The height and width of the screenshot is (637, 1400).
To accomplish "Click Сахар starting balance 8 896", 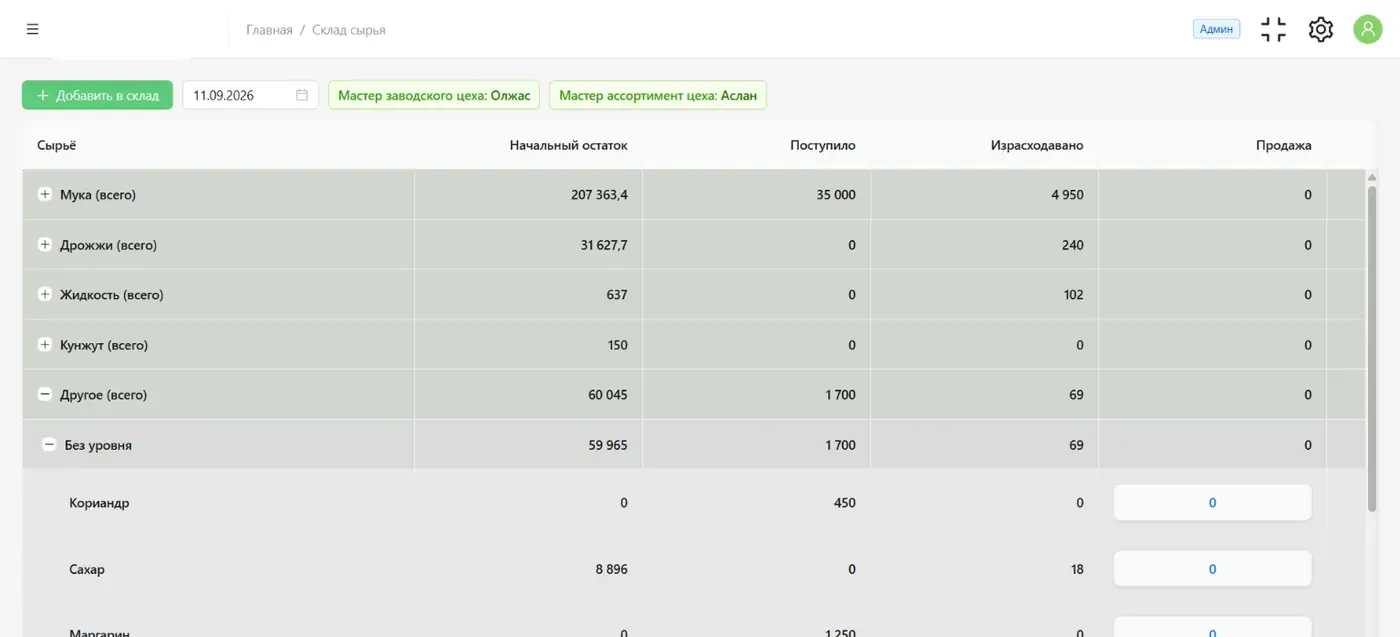I will pyautogui.click(x=611, y=569).
